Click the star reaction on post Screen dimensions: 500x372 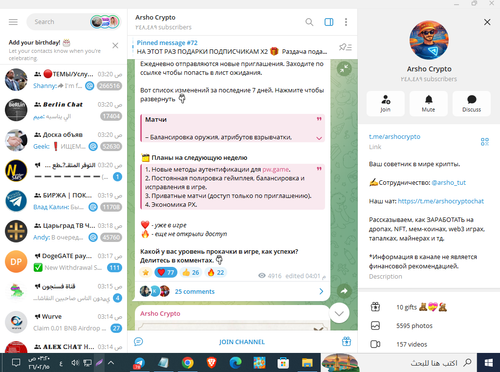(146, 272)
